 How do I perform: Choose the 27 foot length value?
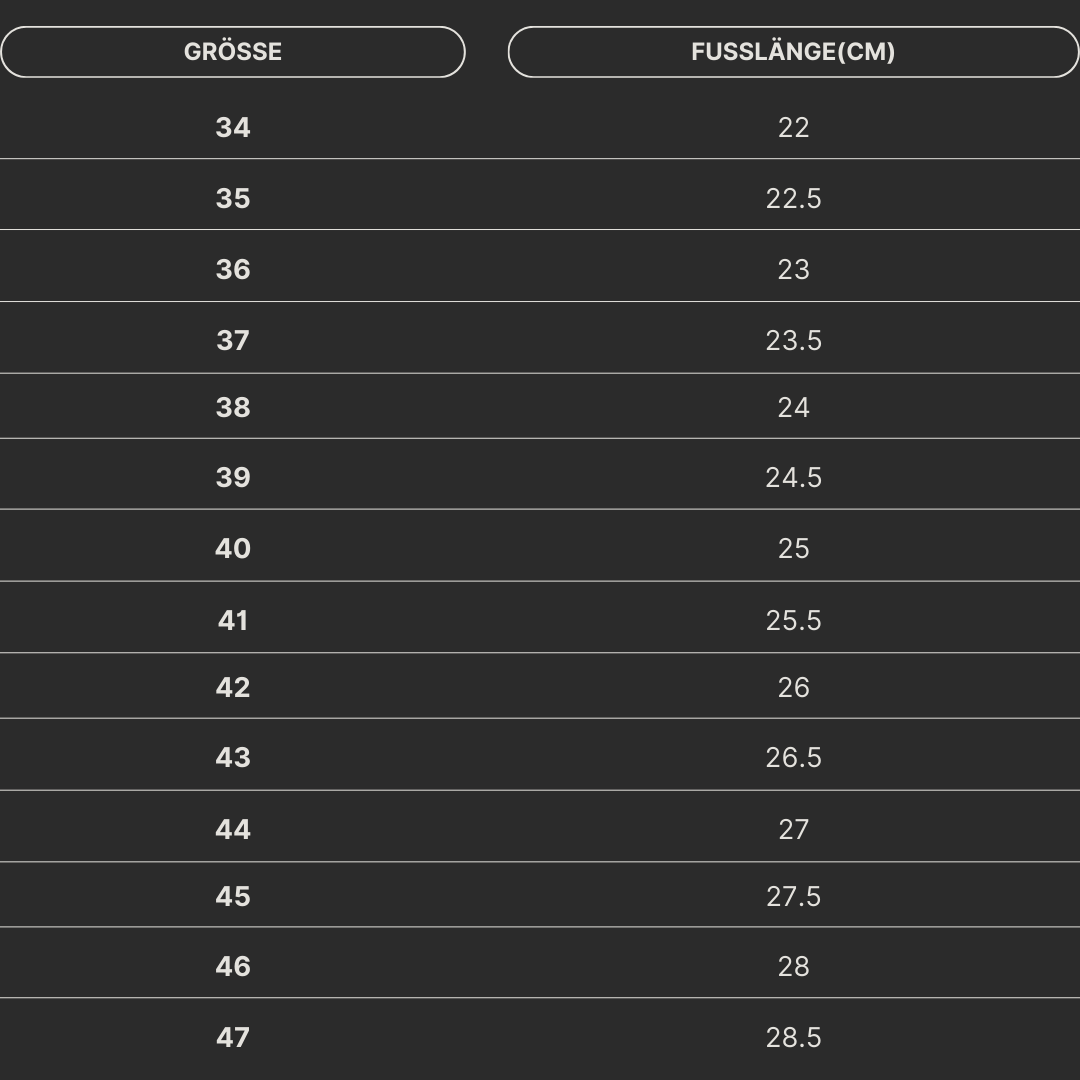point(793,830)
